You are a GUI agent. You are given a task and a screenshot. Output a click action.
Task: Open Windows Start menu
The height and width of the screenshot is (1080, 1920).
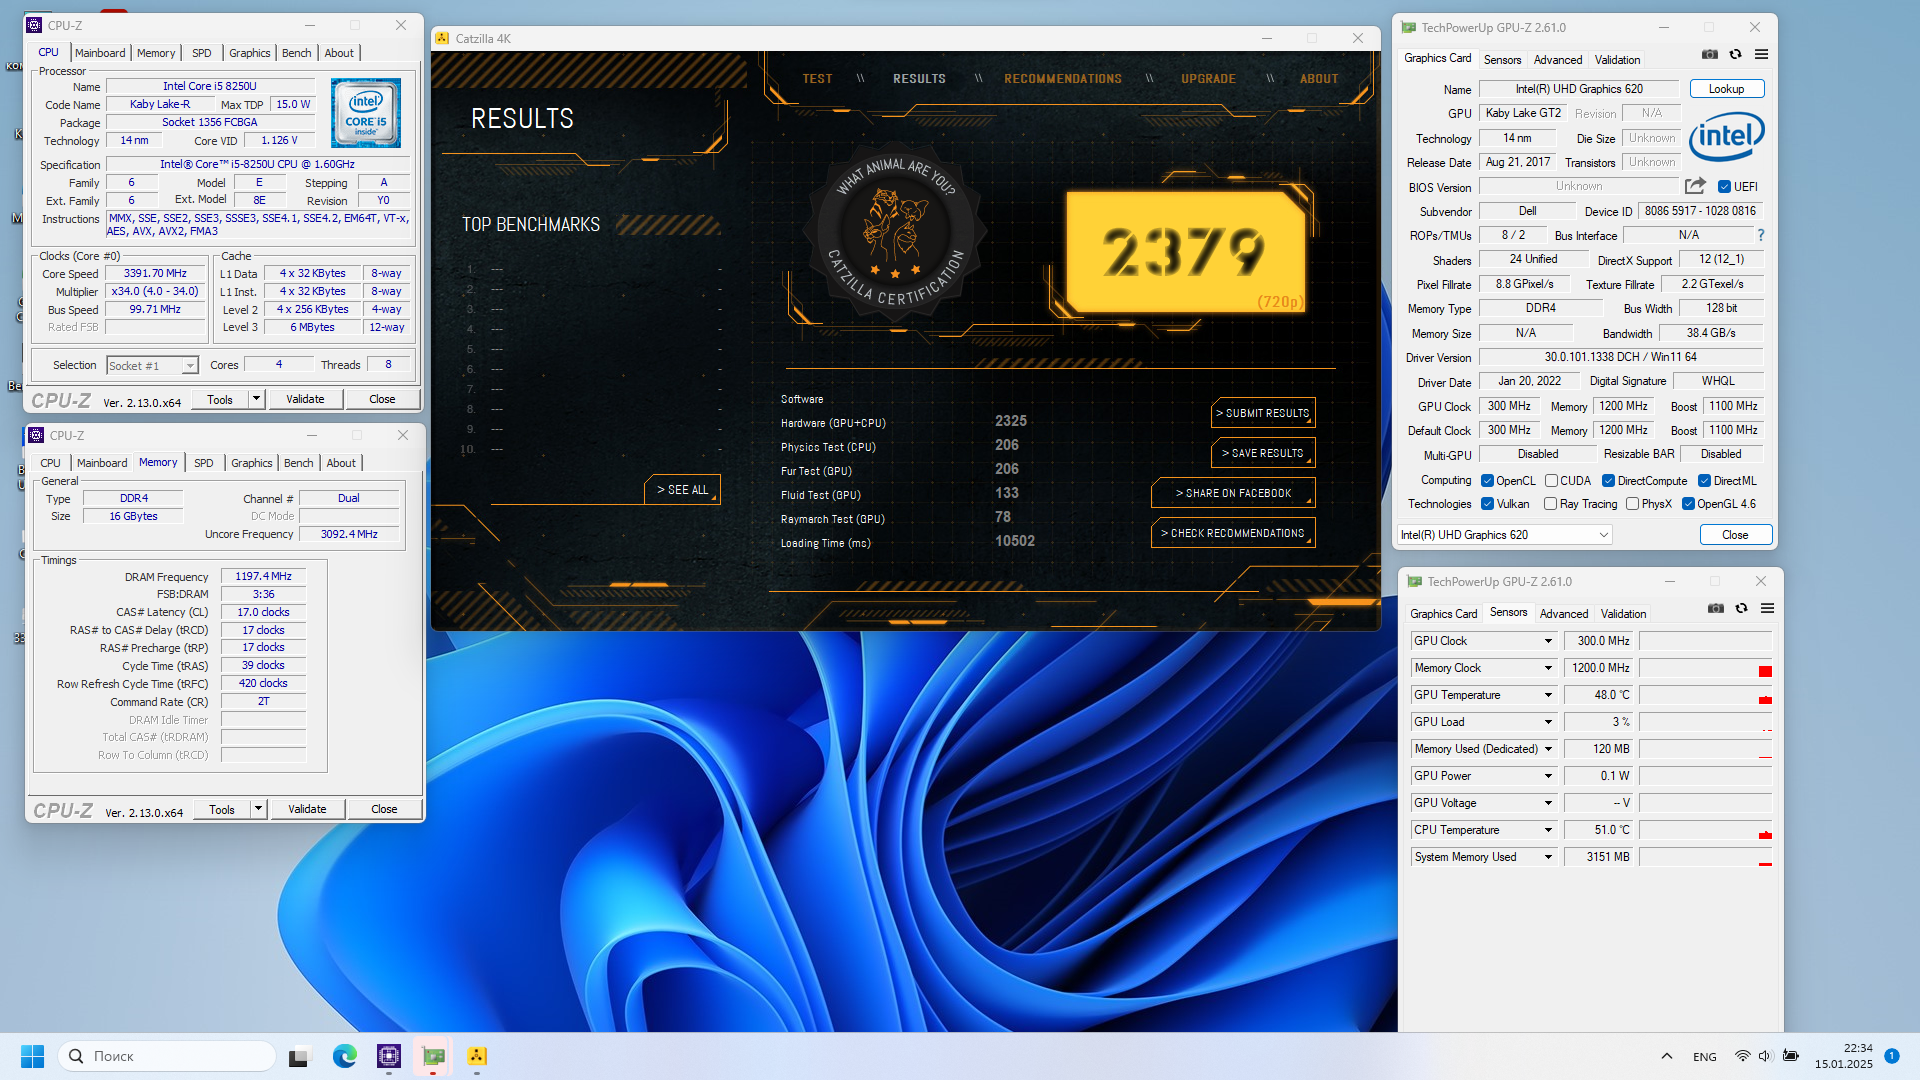pyautogui.click(x=32, y=1056)
